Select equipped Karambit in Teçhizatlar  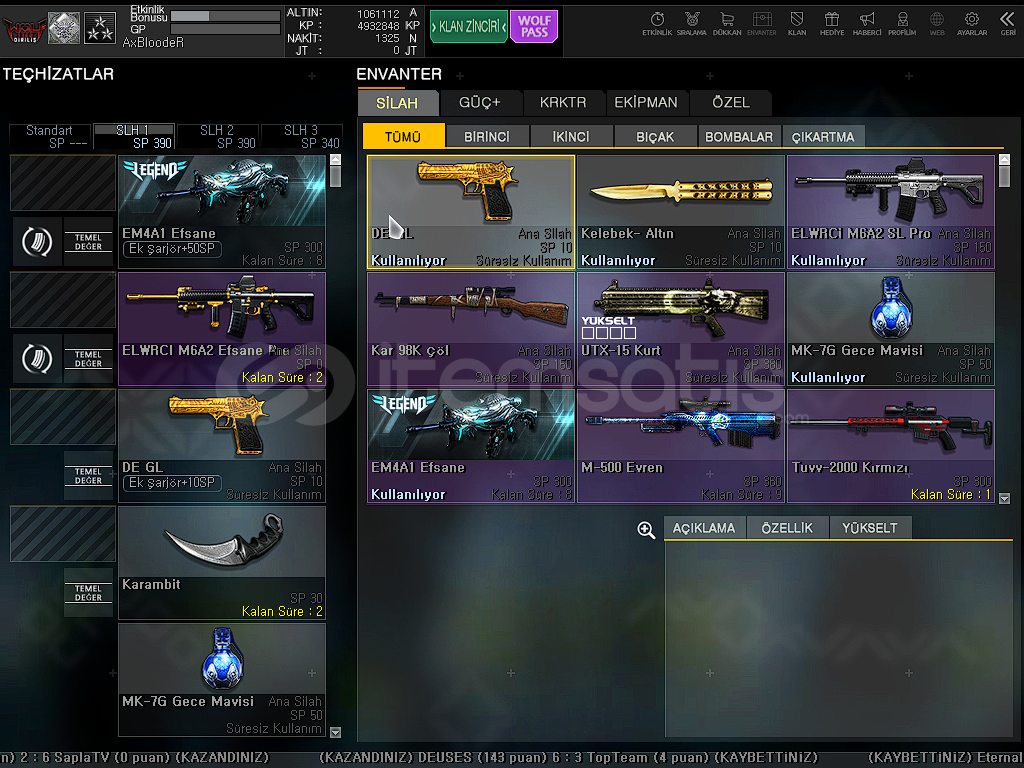point(222,563)
